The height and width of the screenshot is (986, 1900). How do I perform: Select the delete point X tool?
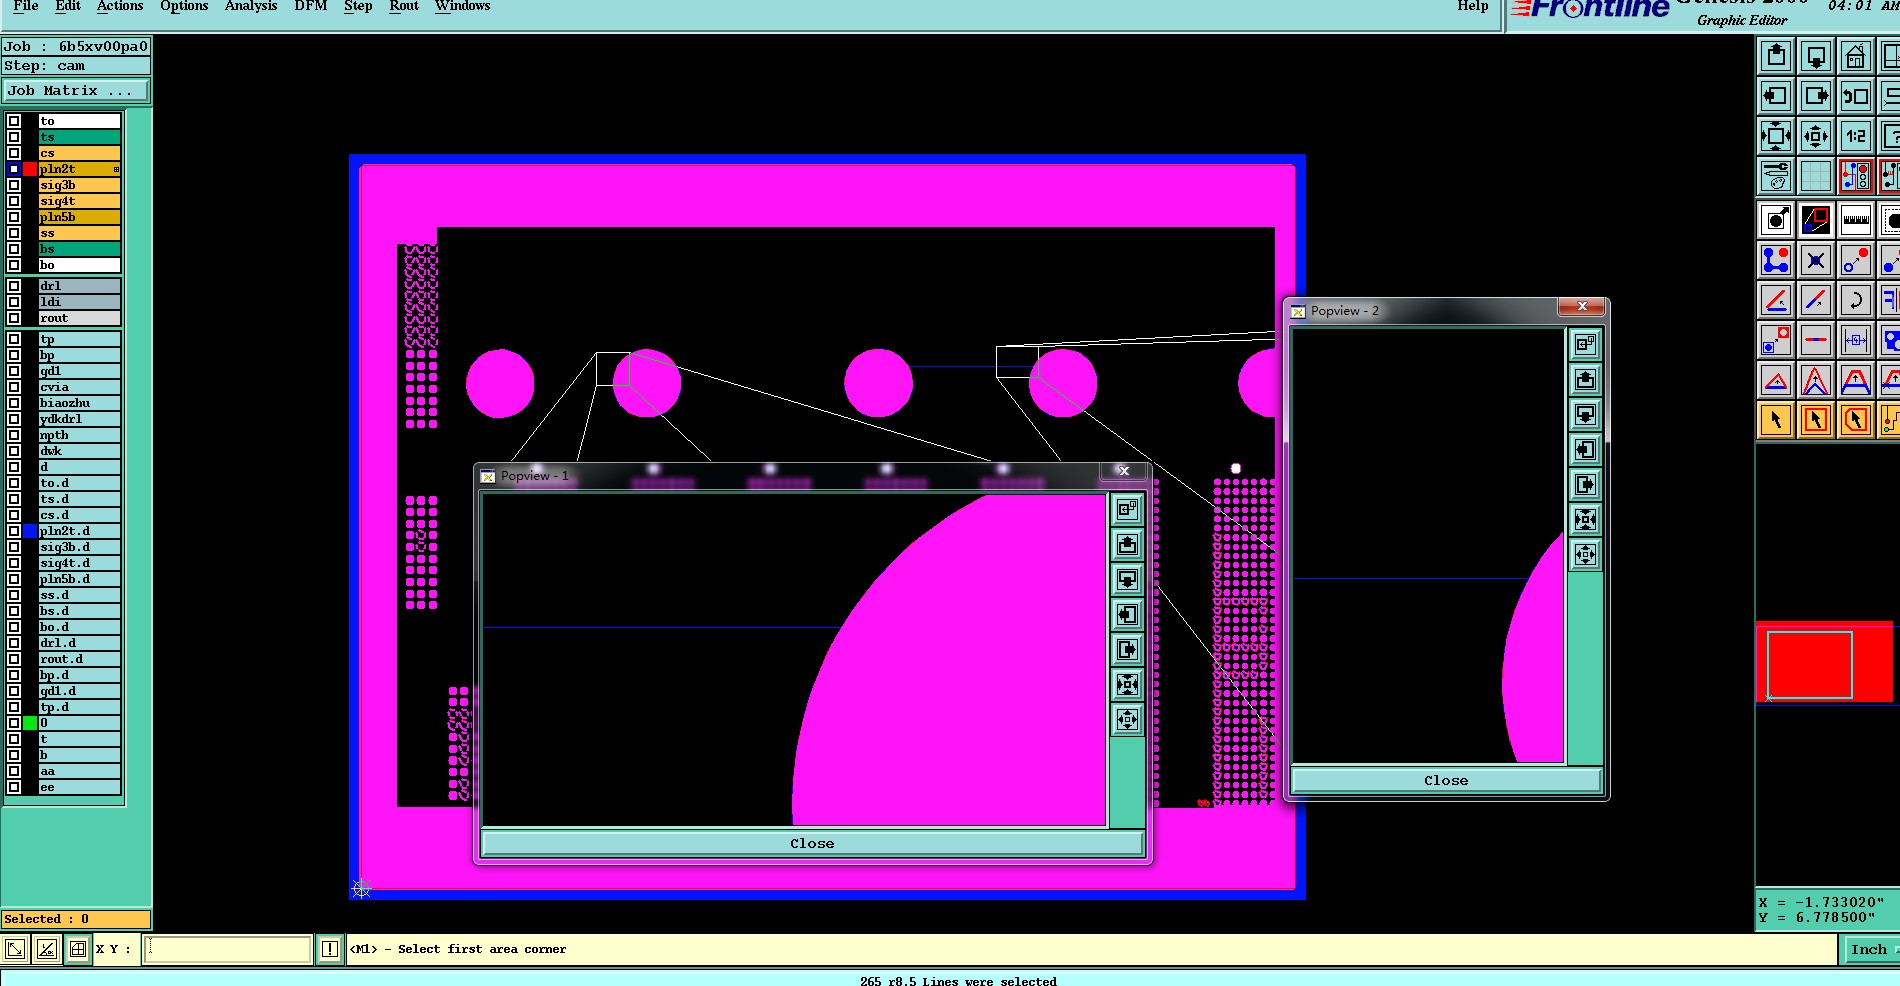(x=1816, y=260)
